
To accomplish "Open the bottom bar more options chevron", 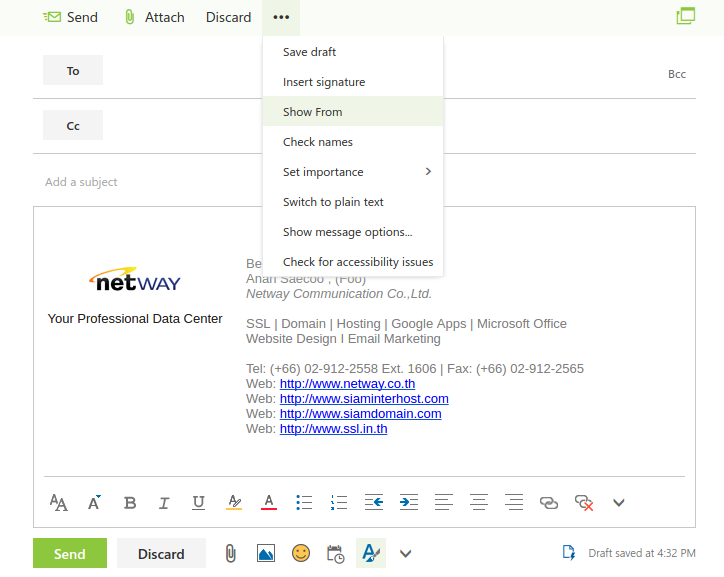I will point(405,553).
